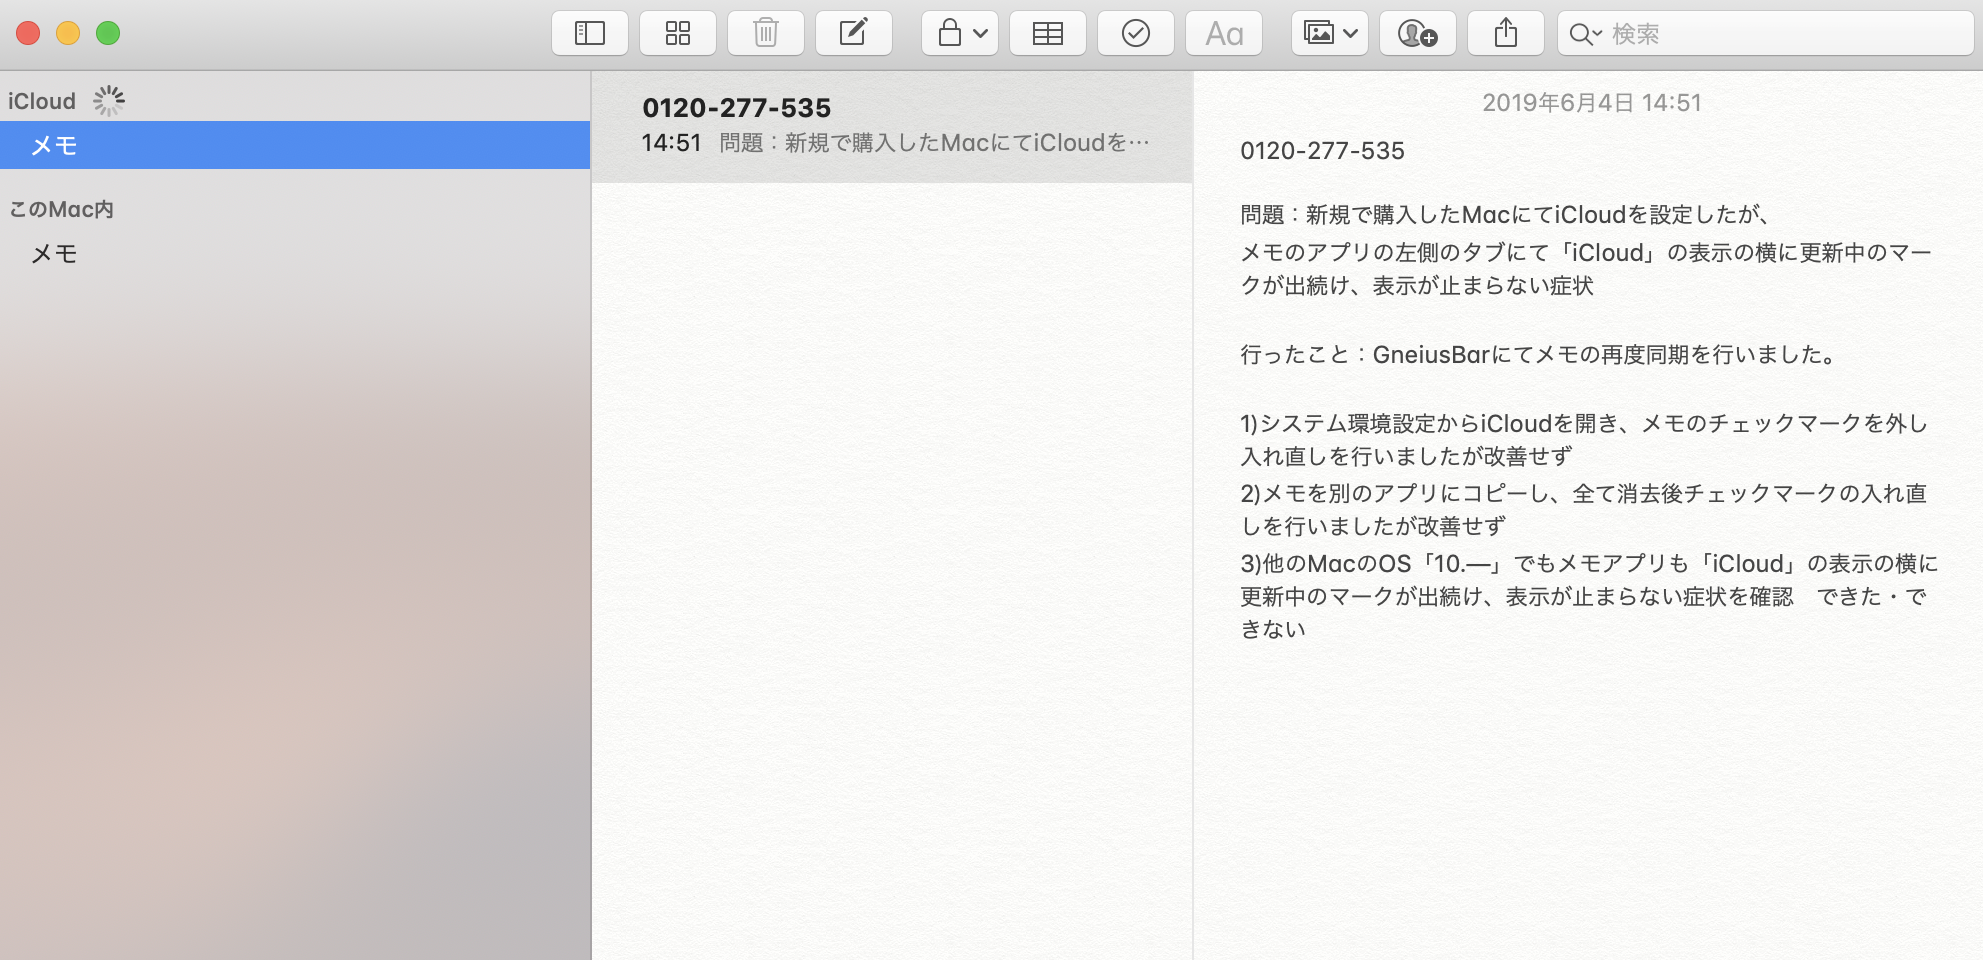This screenshot has height=960, width=1983.
Task: Close the Notes window
Action: (x=28, y=34)
